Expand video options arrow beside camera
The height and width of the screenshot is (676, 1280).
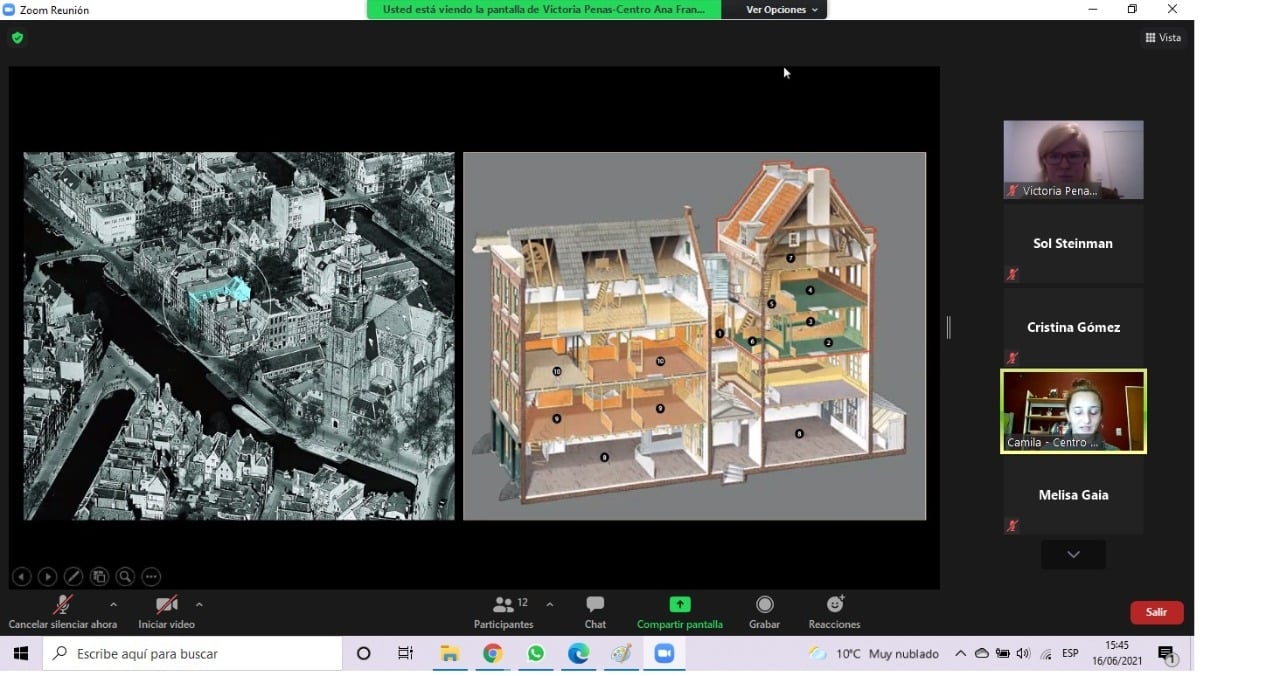[x=199, y=604]
